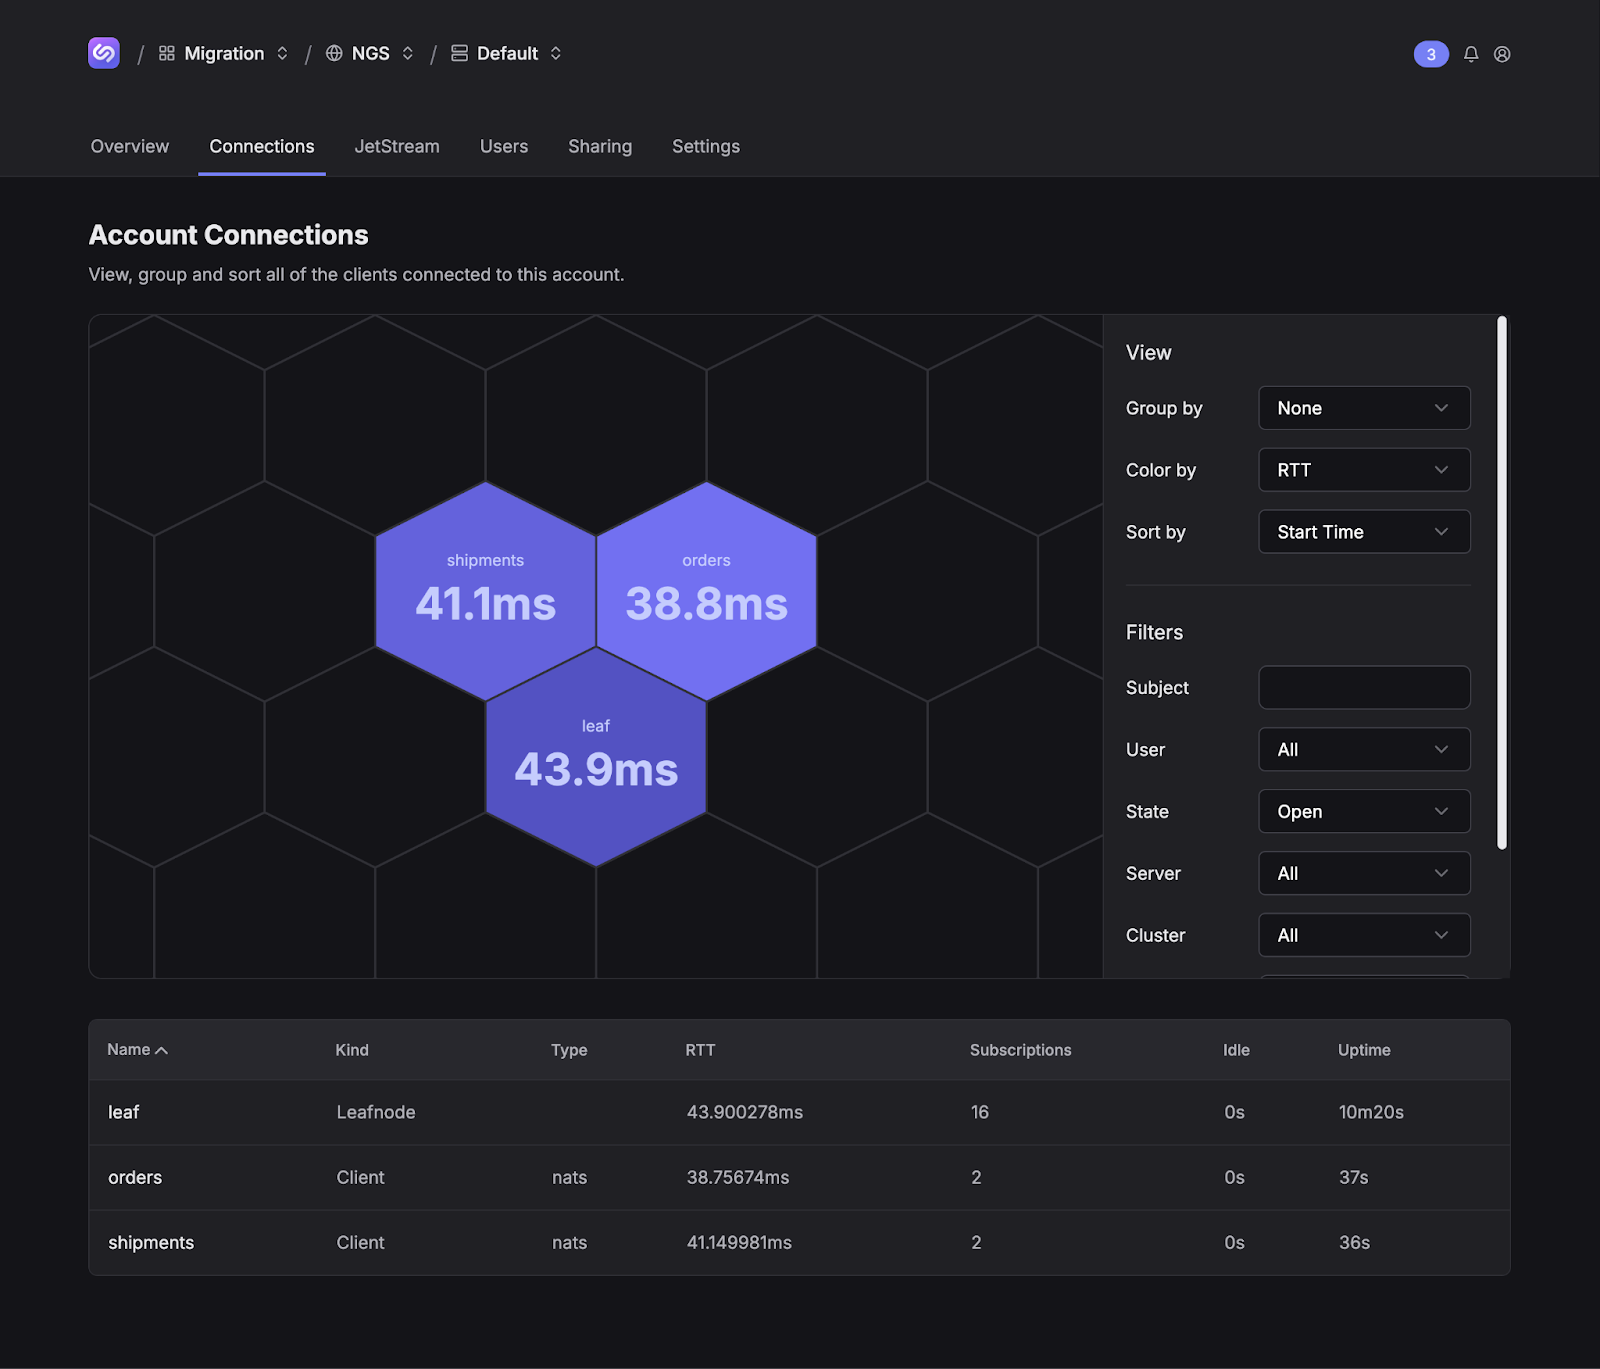Open the Group by dropdown
The image size is (1600, 1369).
click(1363, 408)
